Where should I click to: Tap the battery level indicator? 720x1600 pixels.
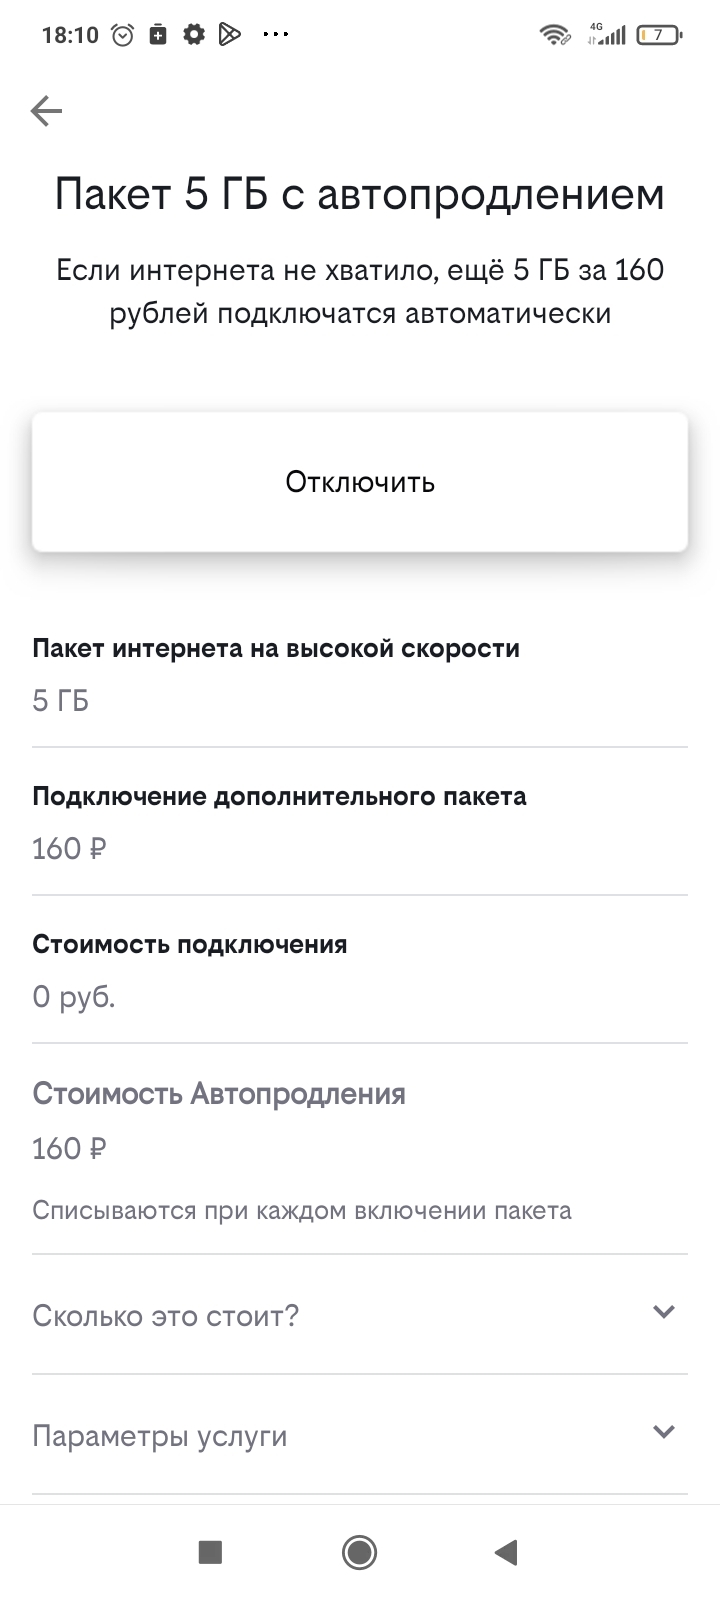pos(659,35)
